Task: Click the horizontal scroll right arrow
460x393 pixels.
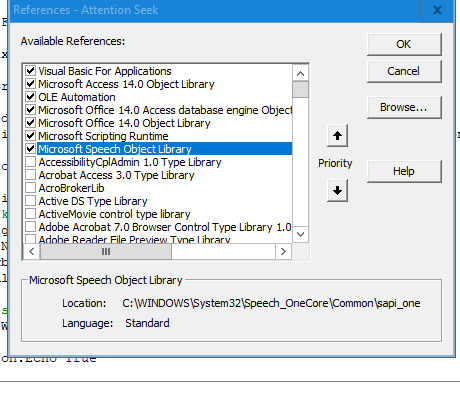Action: click(283, 251)
